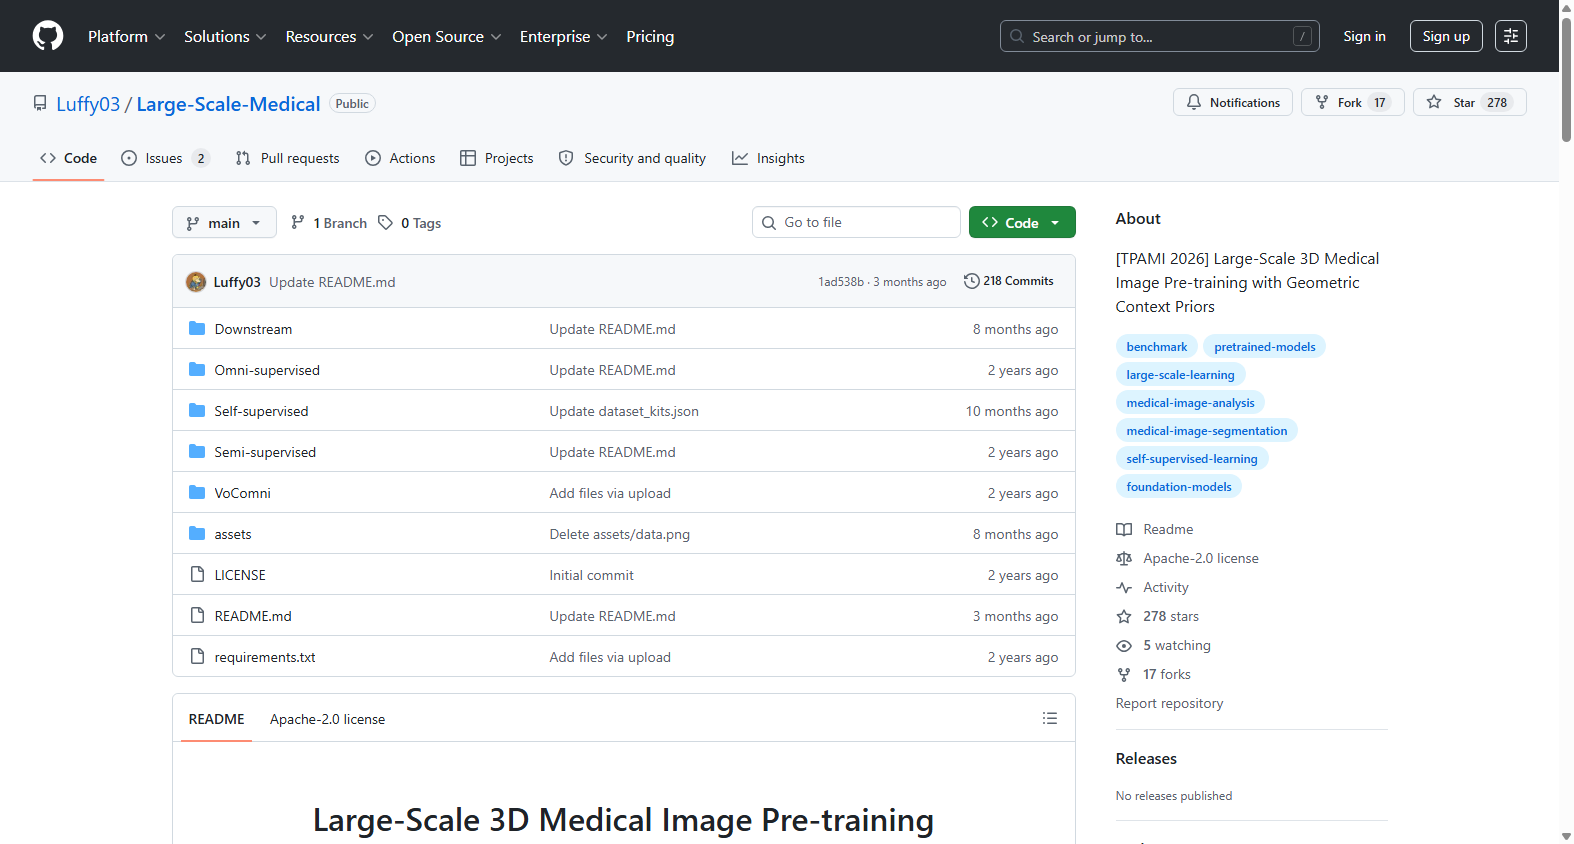Image resolution: width=1574 pixels, height=844 pixels.
Task: Focus the Search or jump to field
Action: pyautogui.click(x=1160, y=36)
